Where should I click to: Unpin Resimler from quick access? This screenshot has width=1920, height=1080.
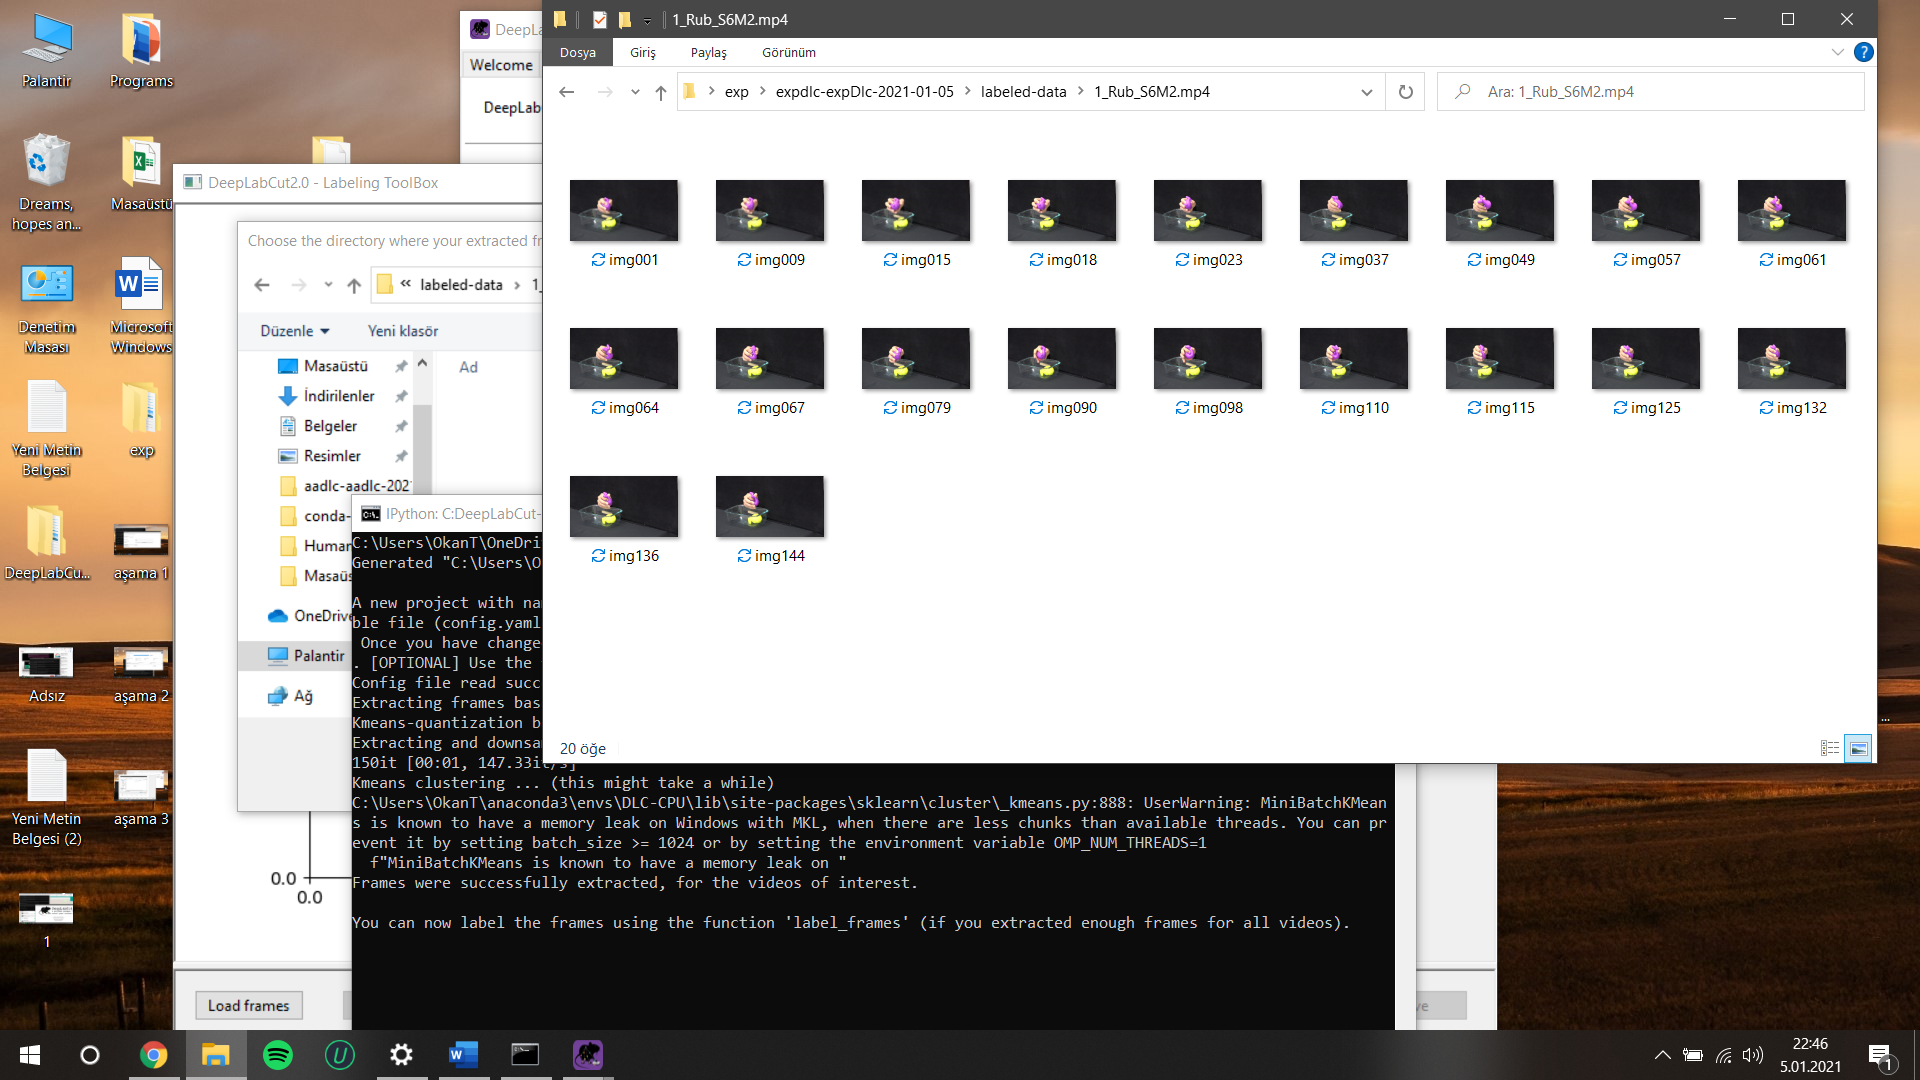tap(401, 455)
